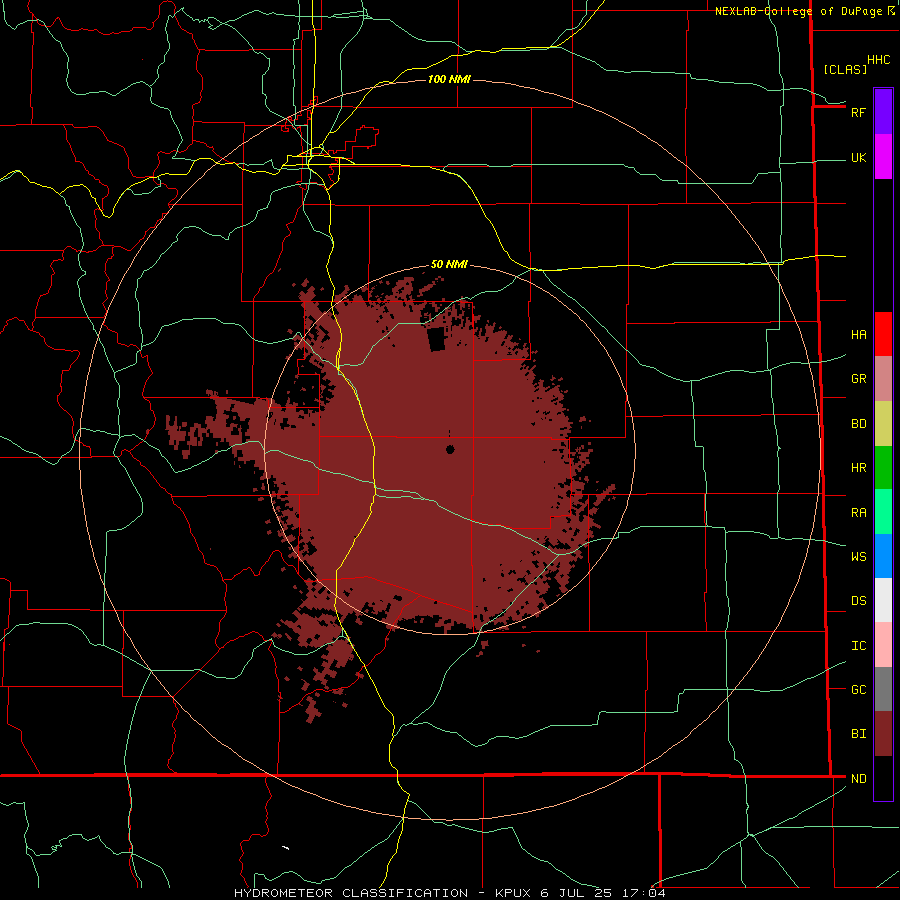Click the black rectangular gap in the radar echo
This screenshot has width=900, height=900.
tap(436, 339)
